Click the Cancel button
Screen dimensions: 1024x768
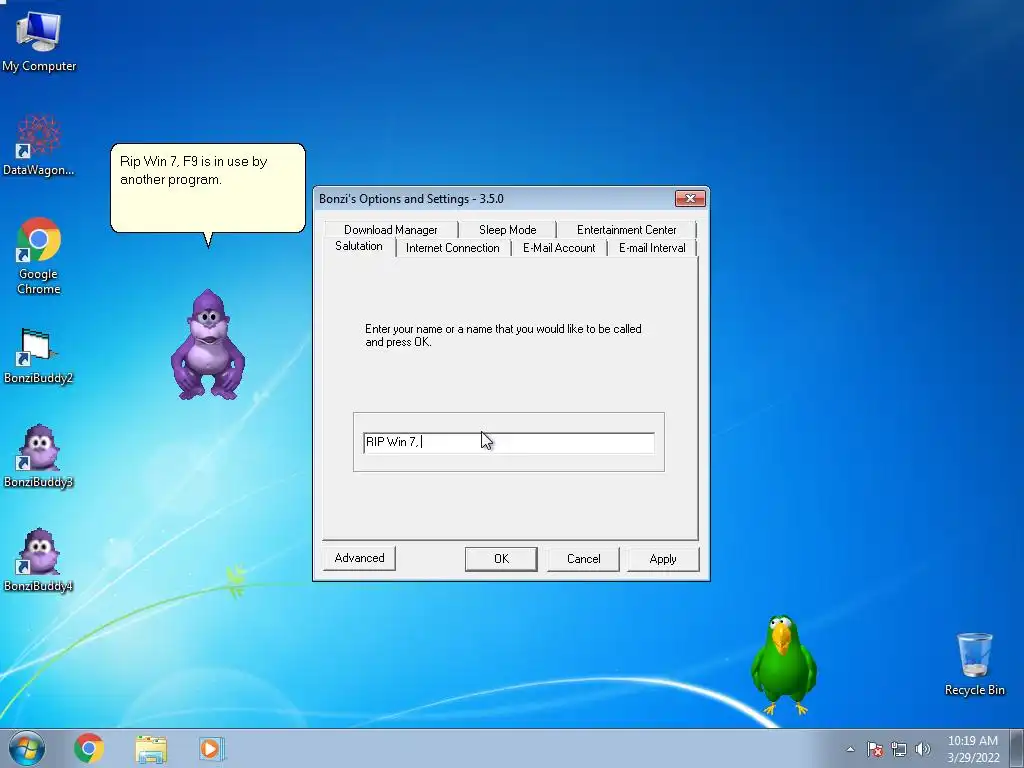[x=583, y=559]
